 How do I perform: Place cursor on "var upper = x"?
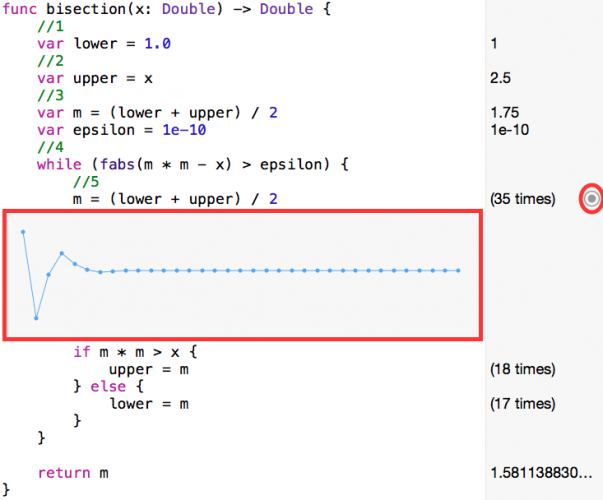coord(95,78)
